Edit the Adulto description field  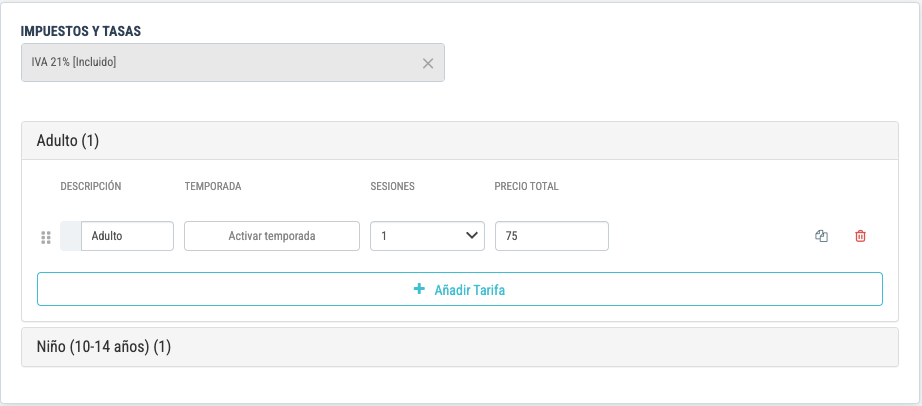[127, 236]
